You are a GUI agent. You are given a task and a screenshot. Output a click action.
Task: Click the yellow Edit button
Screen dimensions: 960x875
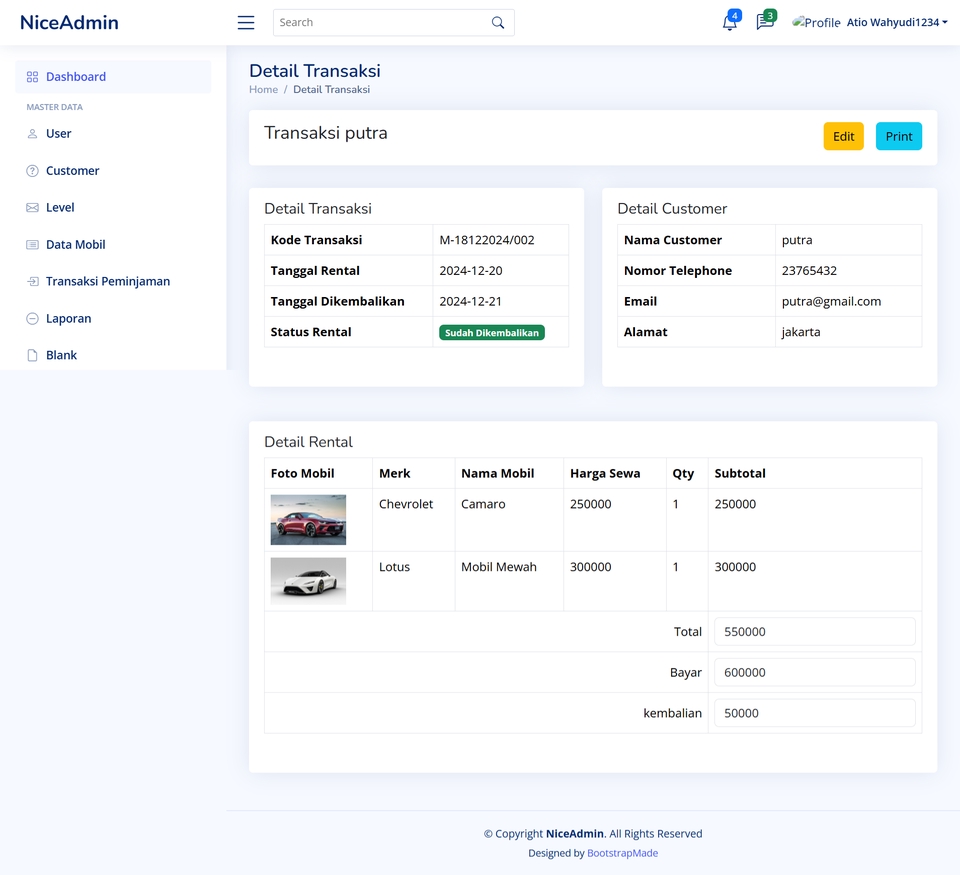pyautogui.click(x=843, y=137)
